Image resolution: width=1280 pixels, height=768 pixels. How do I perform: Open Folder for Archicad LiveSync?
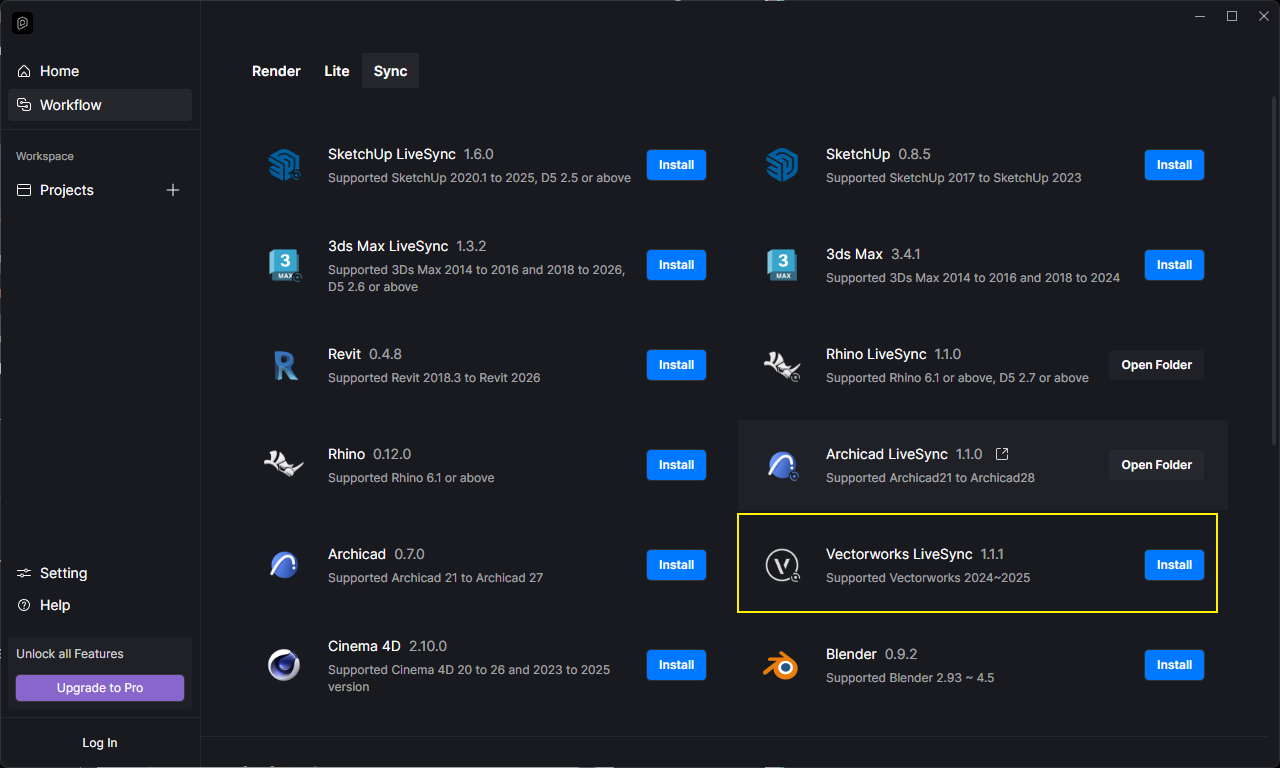point(1156,465)
